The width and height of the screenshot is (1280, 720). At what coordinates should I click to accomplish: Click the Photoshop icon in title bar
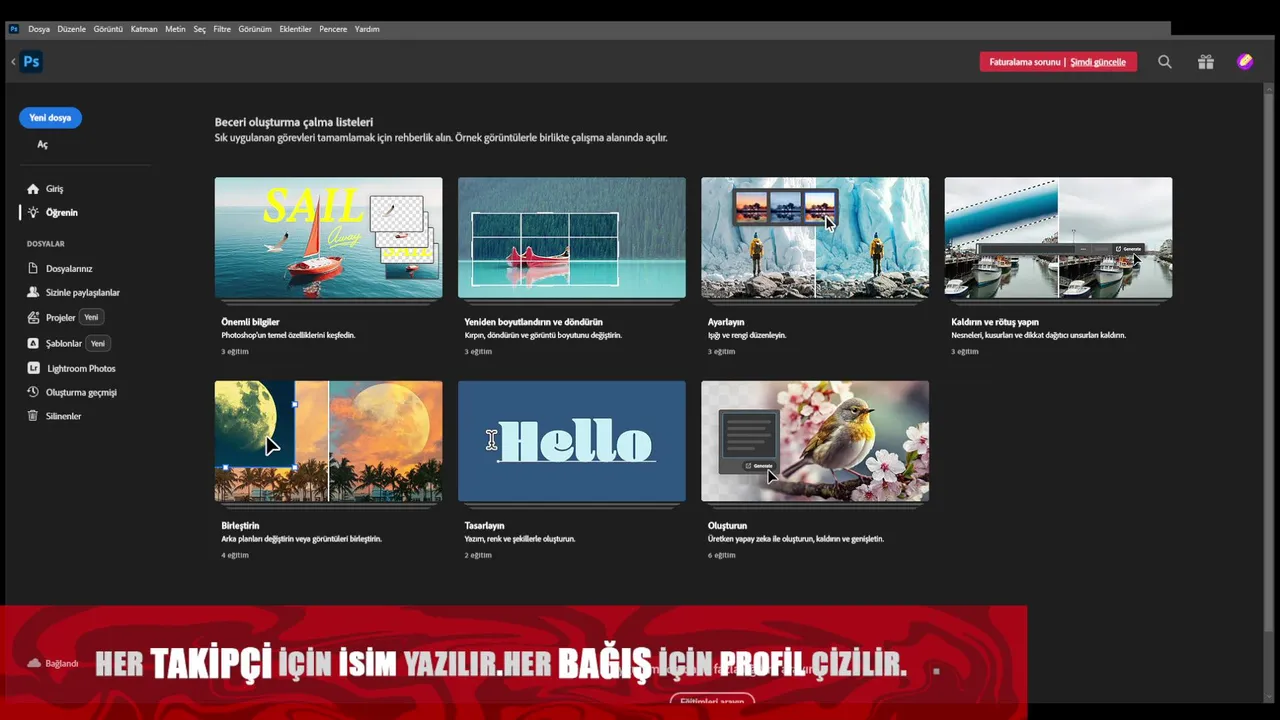pyautogui.click(x=14, y=29)
